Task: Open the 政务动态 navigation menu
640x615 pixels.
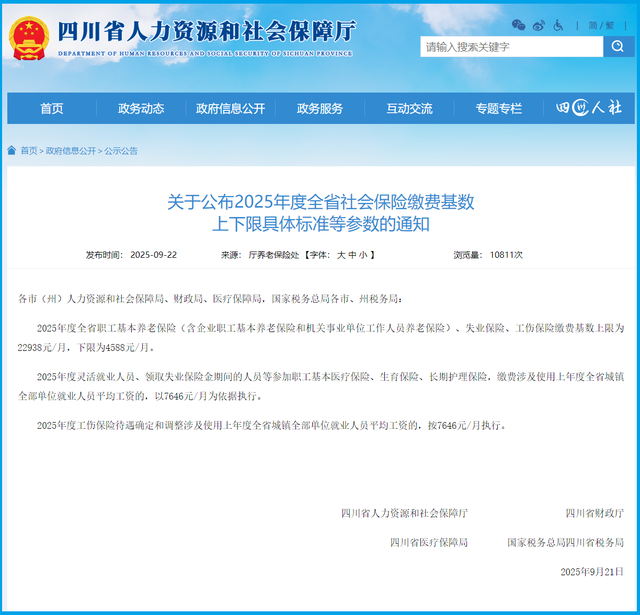Action: pyautogui.click(x=141, y=108)
